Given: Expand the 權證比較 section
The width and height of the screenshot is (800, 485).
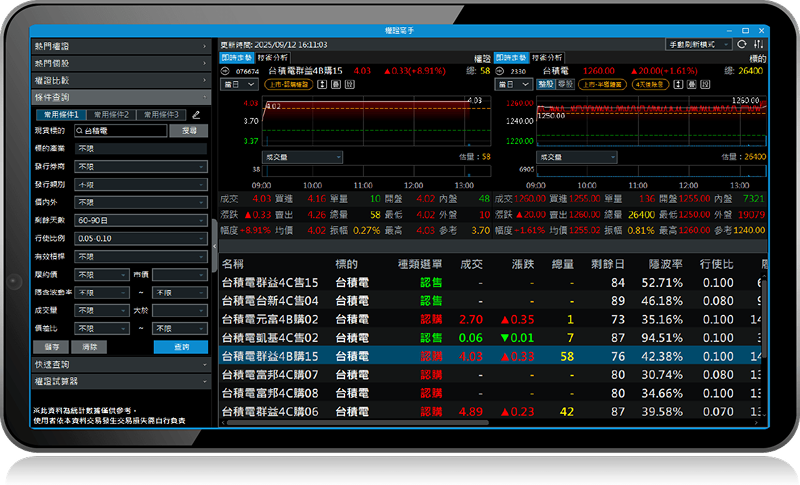Looking at the screenshot, I should (x=121, y=80).
